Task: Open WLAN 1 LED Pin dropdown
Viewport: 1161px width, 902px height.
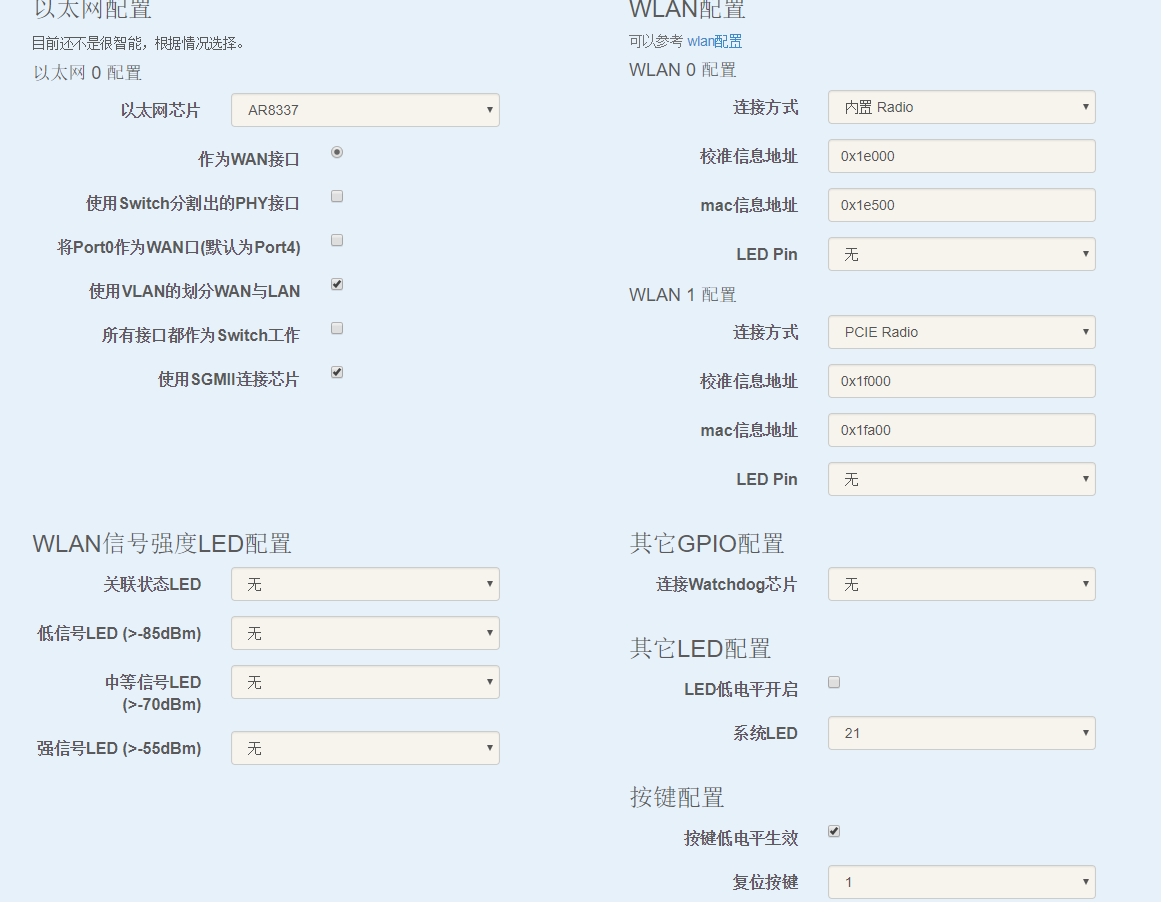Action: (961, 479)
